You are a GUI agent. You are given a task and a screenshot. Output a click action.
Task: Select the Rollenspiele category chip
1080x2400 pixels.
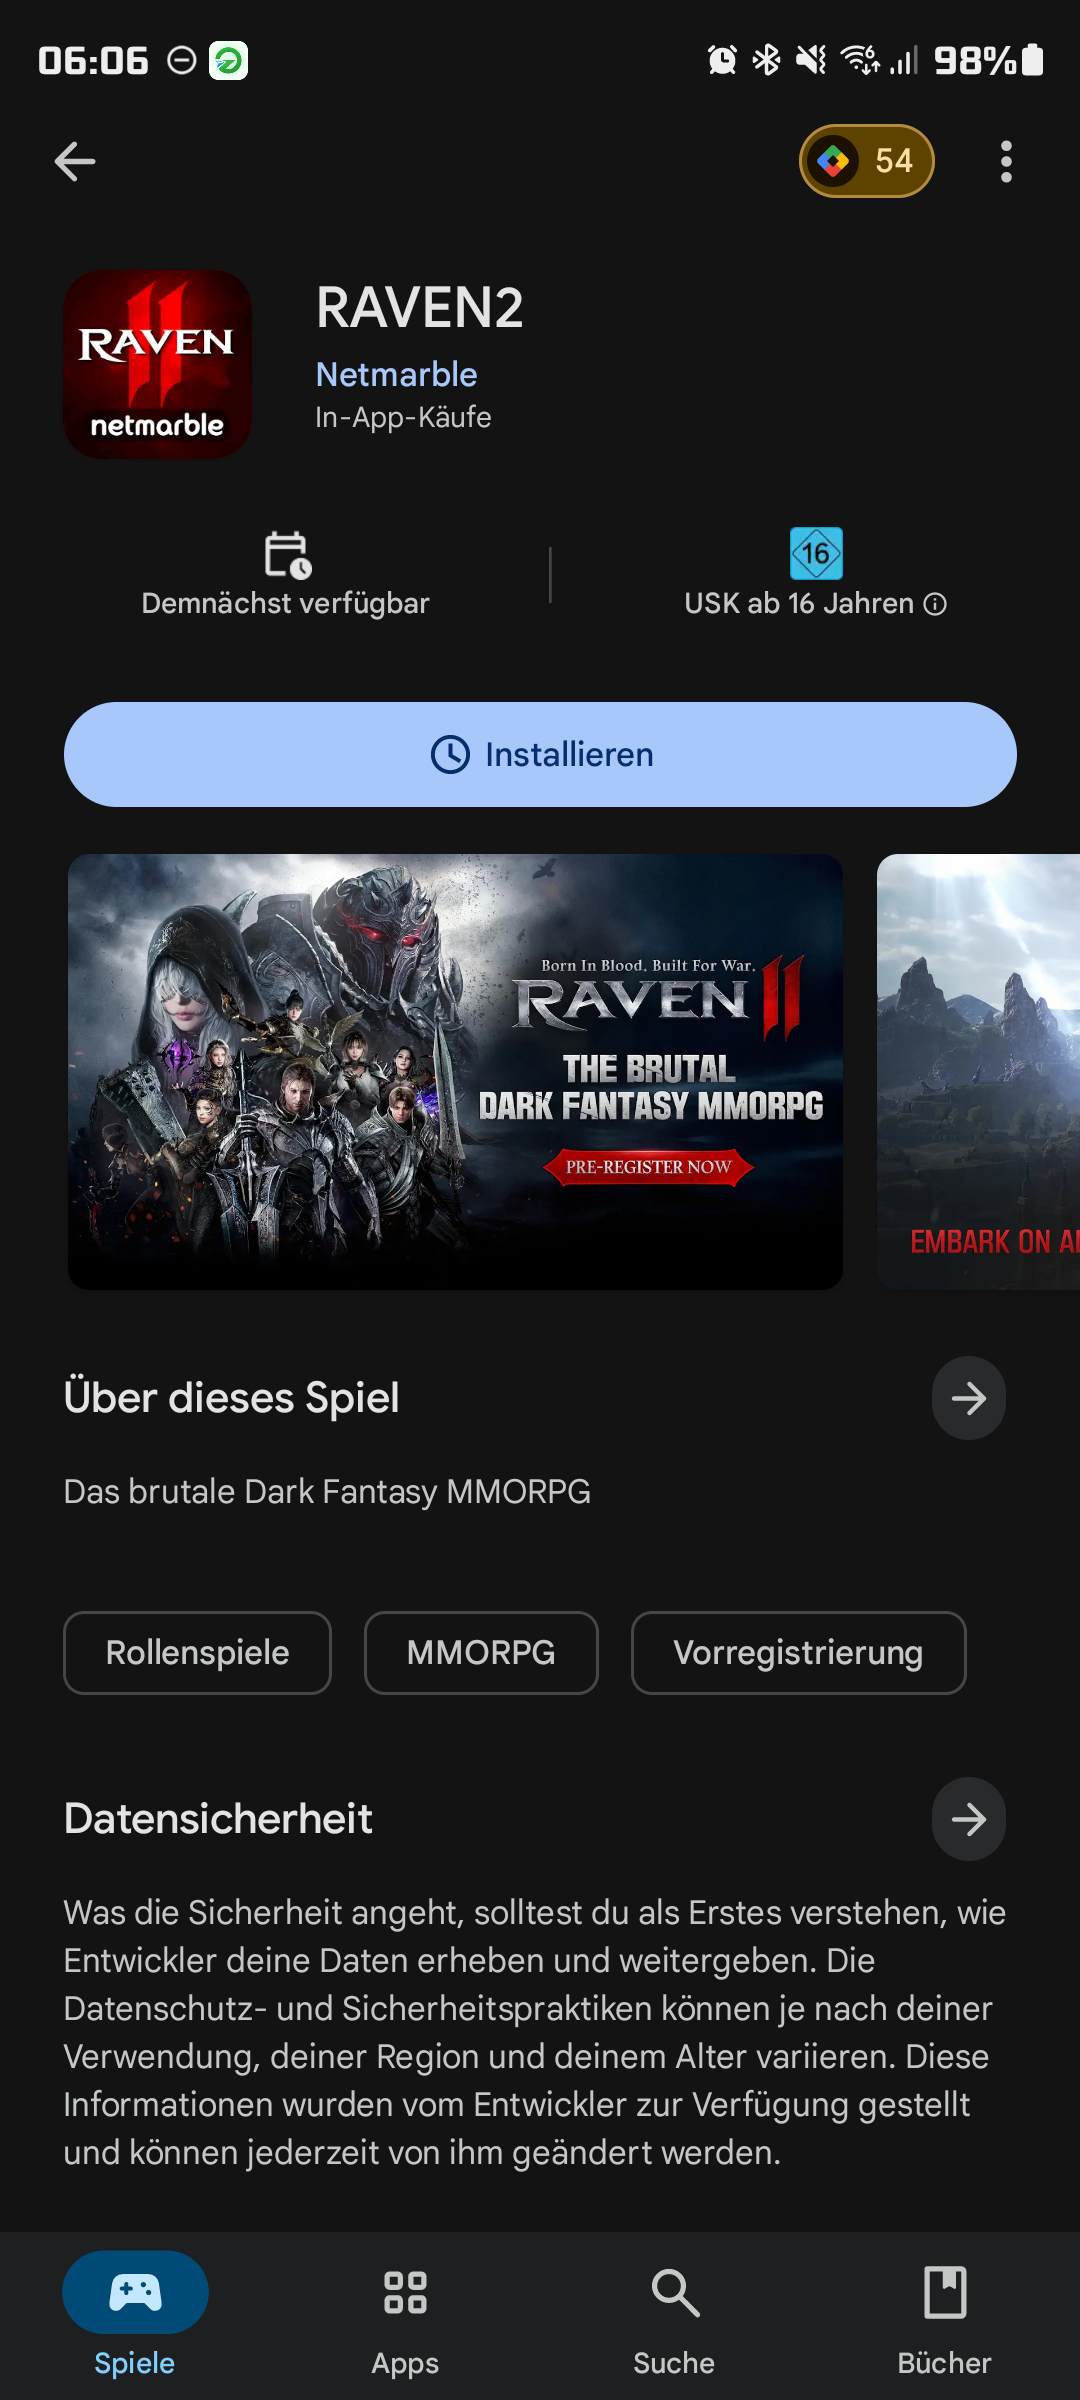point(197,1653)
